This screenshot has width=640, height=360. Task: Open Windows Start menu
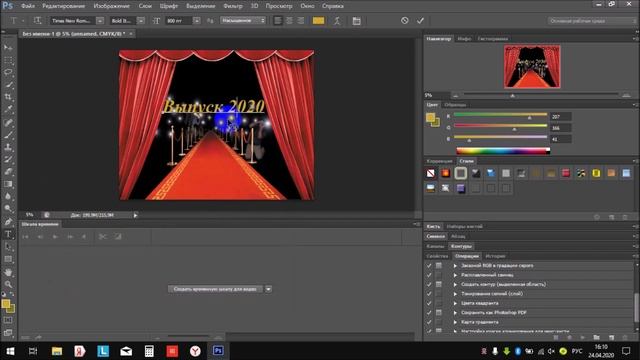pyautogui.click(x=10, y=351)
